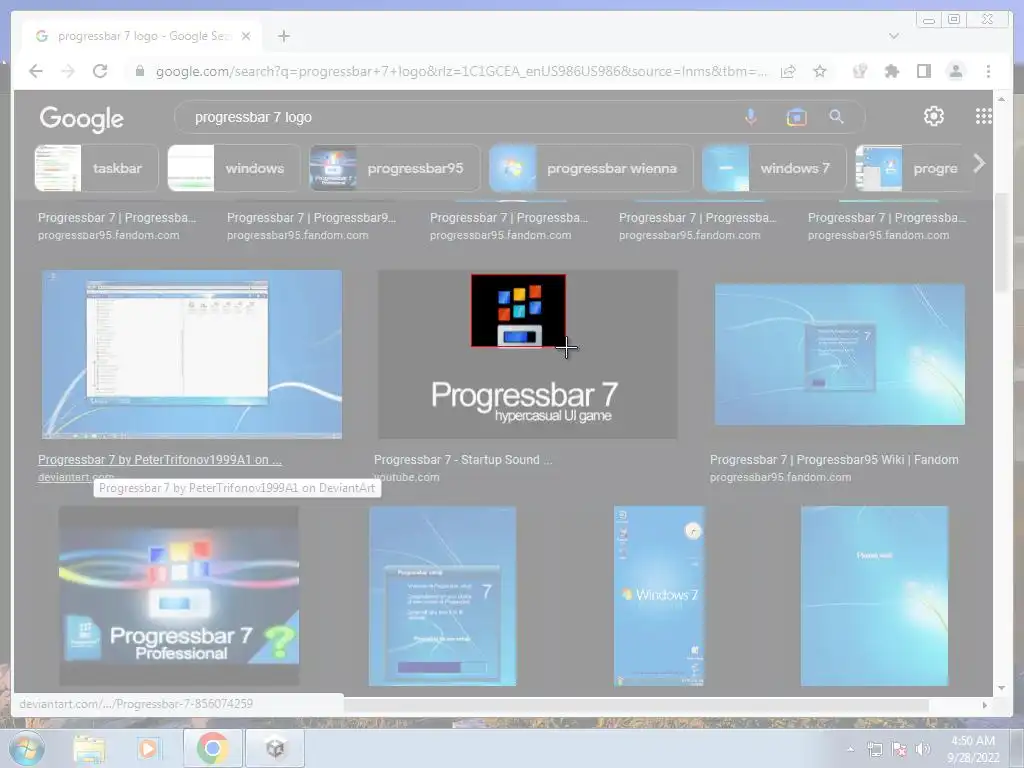Open the Progressbar 7 hypercasual UI game image
This screenshot has height=768, width=1024.
click(528, 354)
